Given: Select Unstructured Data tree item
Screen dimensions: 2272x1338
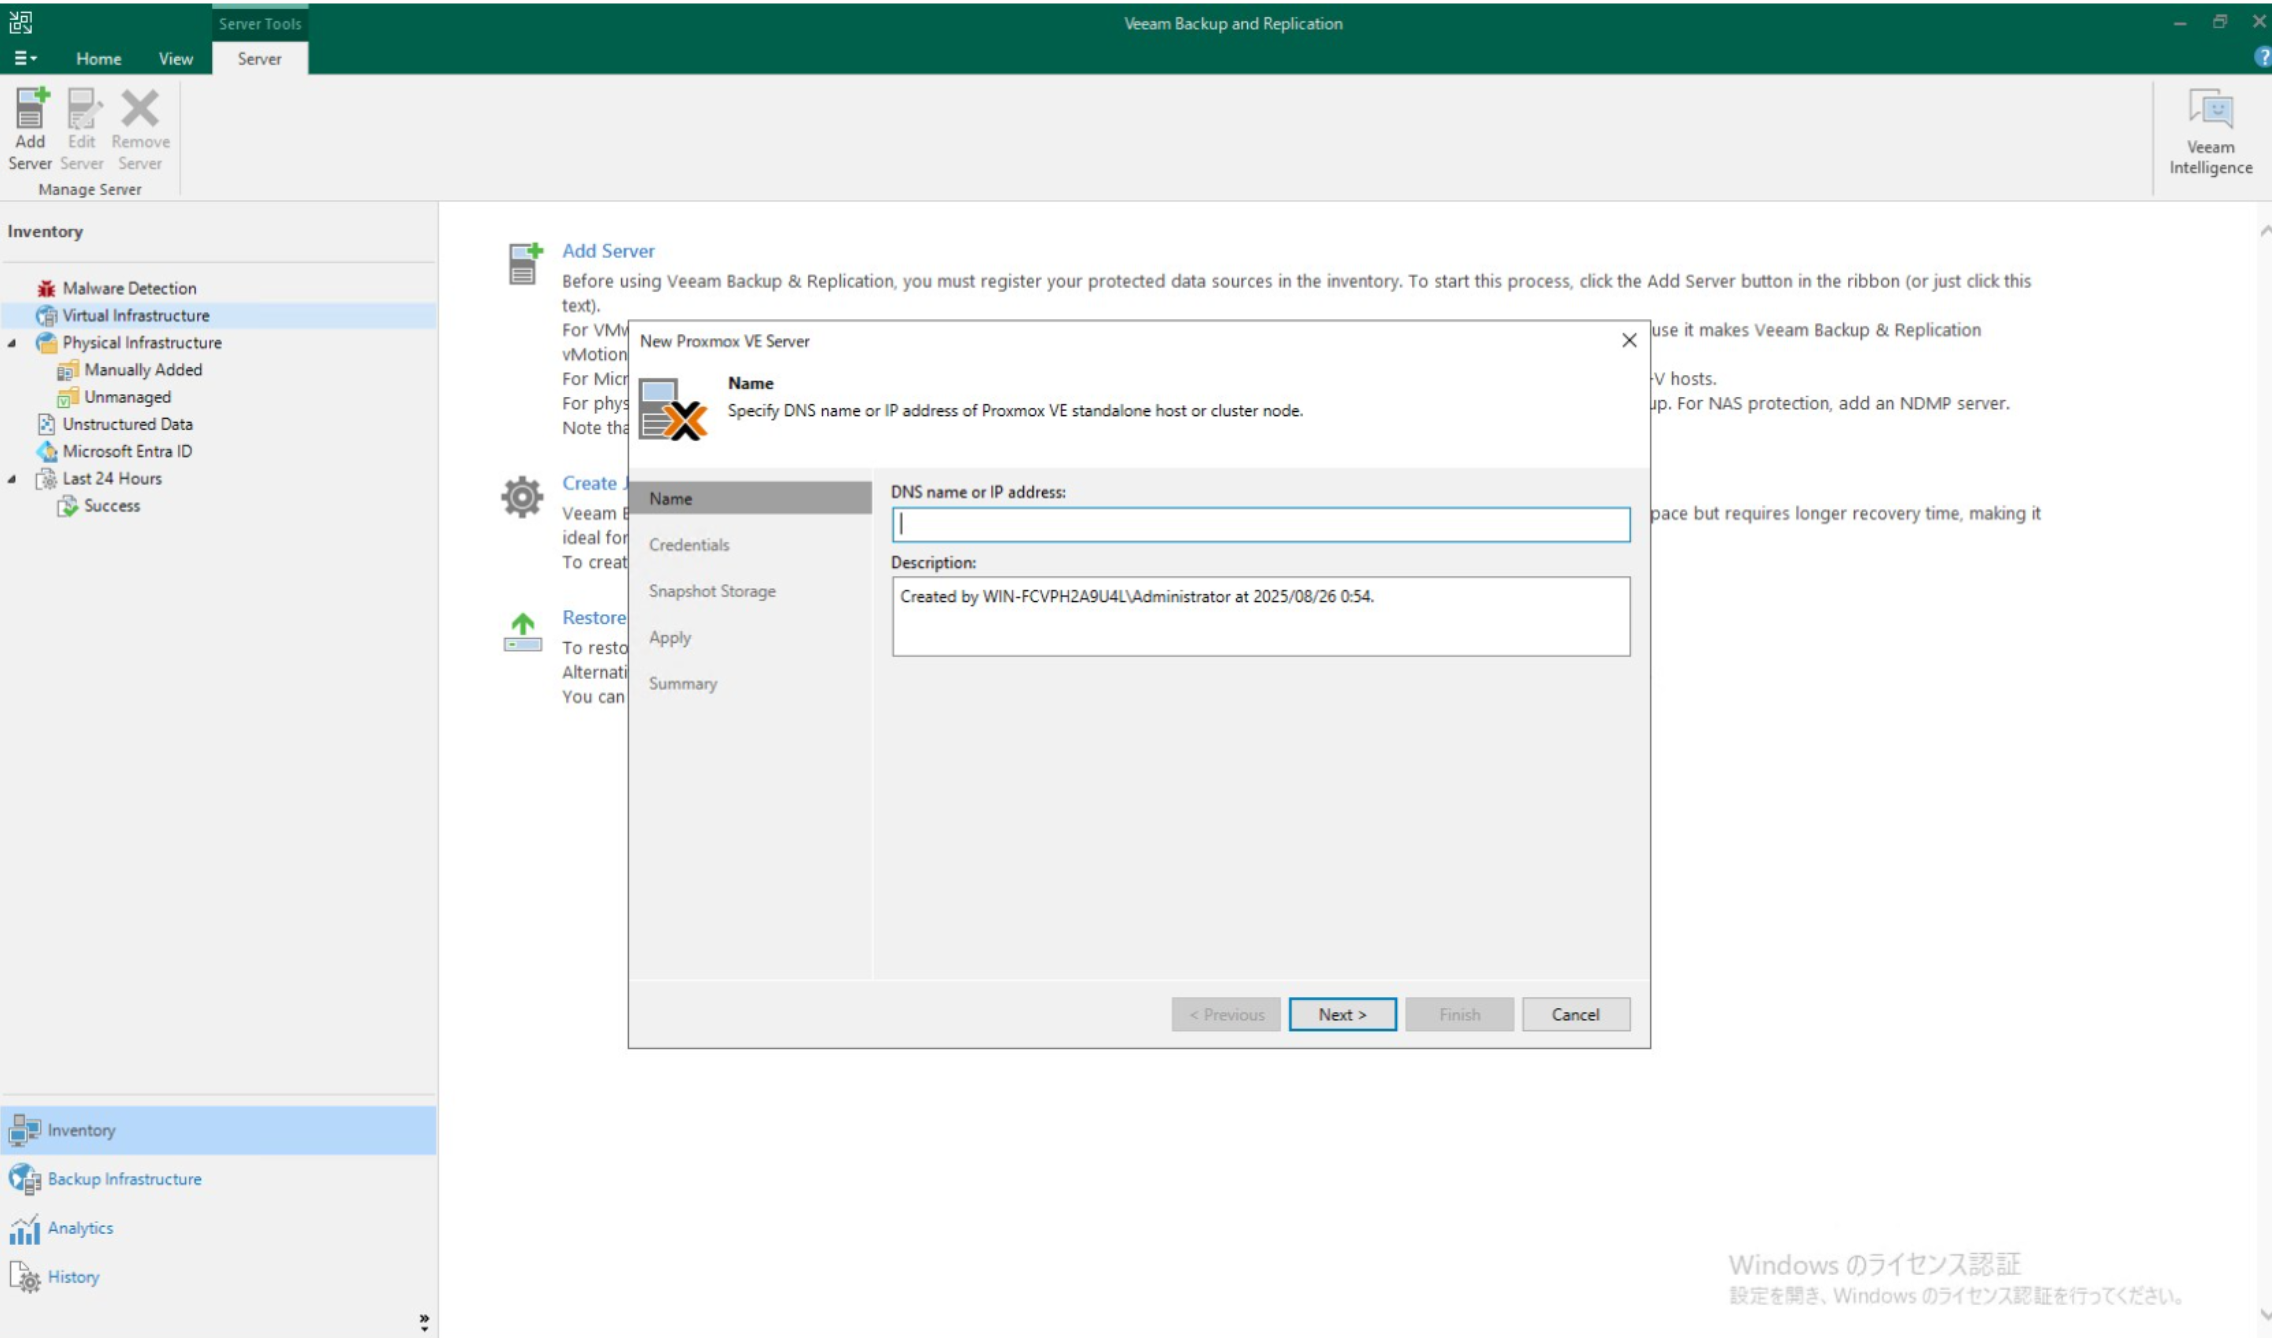Looking at the screenshot, I should tap(127, 424).
